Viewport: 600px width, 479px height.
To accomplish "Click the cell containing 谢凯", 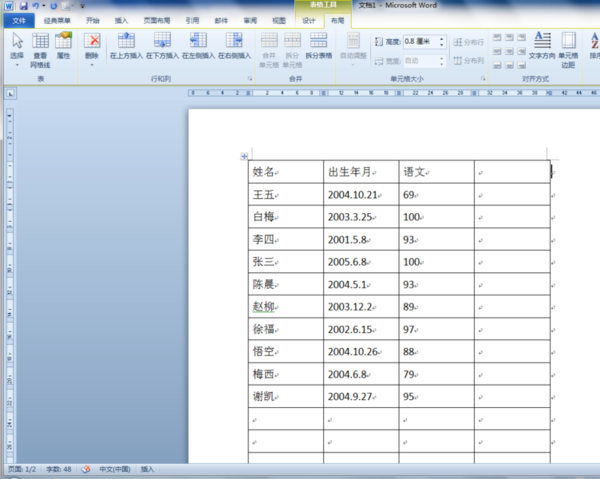I will click(x=286, y=396).
